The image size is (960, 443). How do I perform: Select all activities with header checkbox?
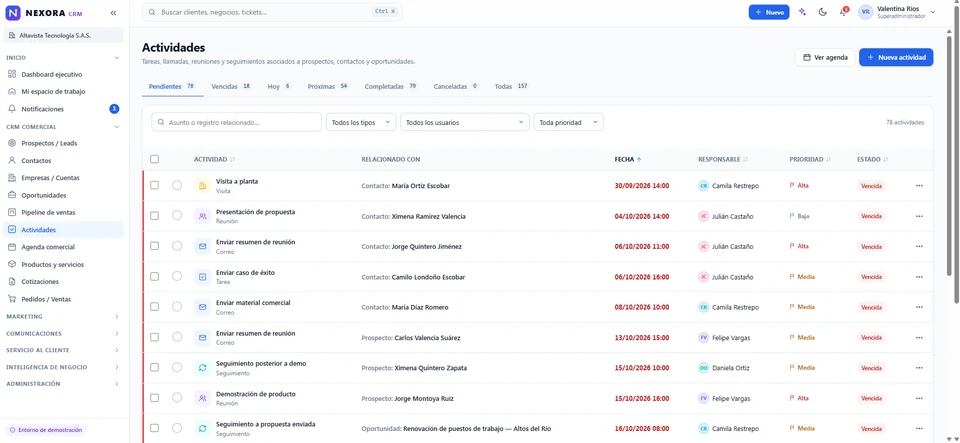coord(154,159)
